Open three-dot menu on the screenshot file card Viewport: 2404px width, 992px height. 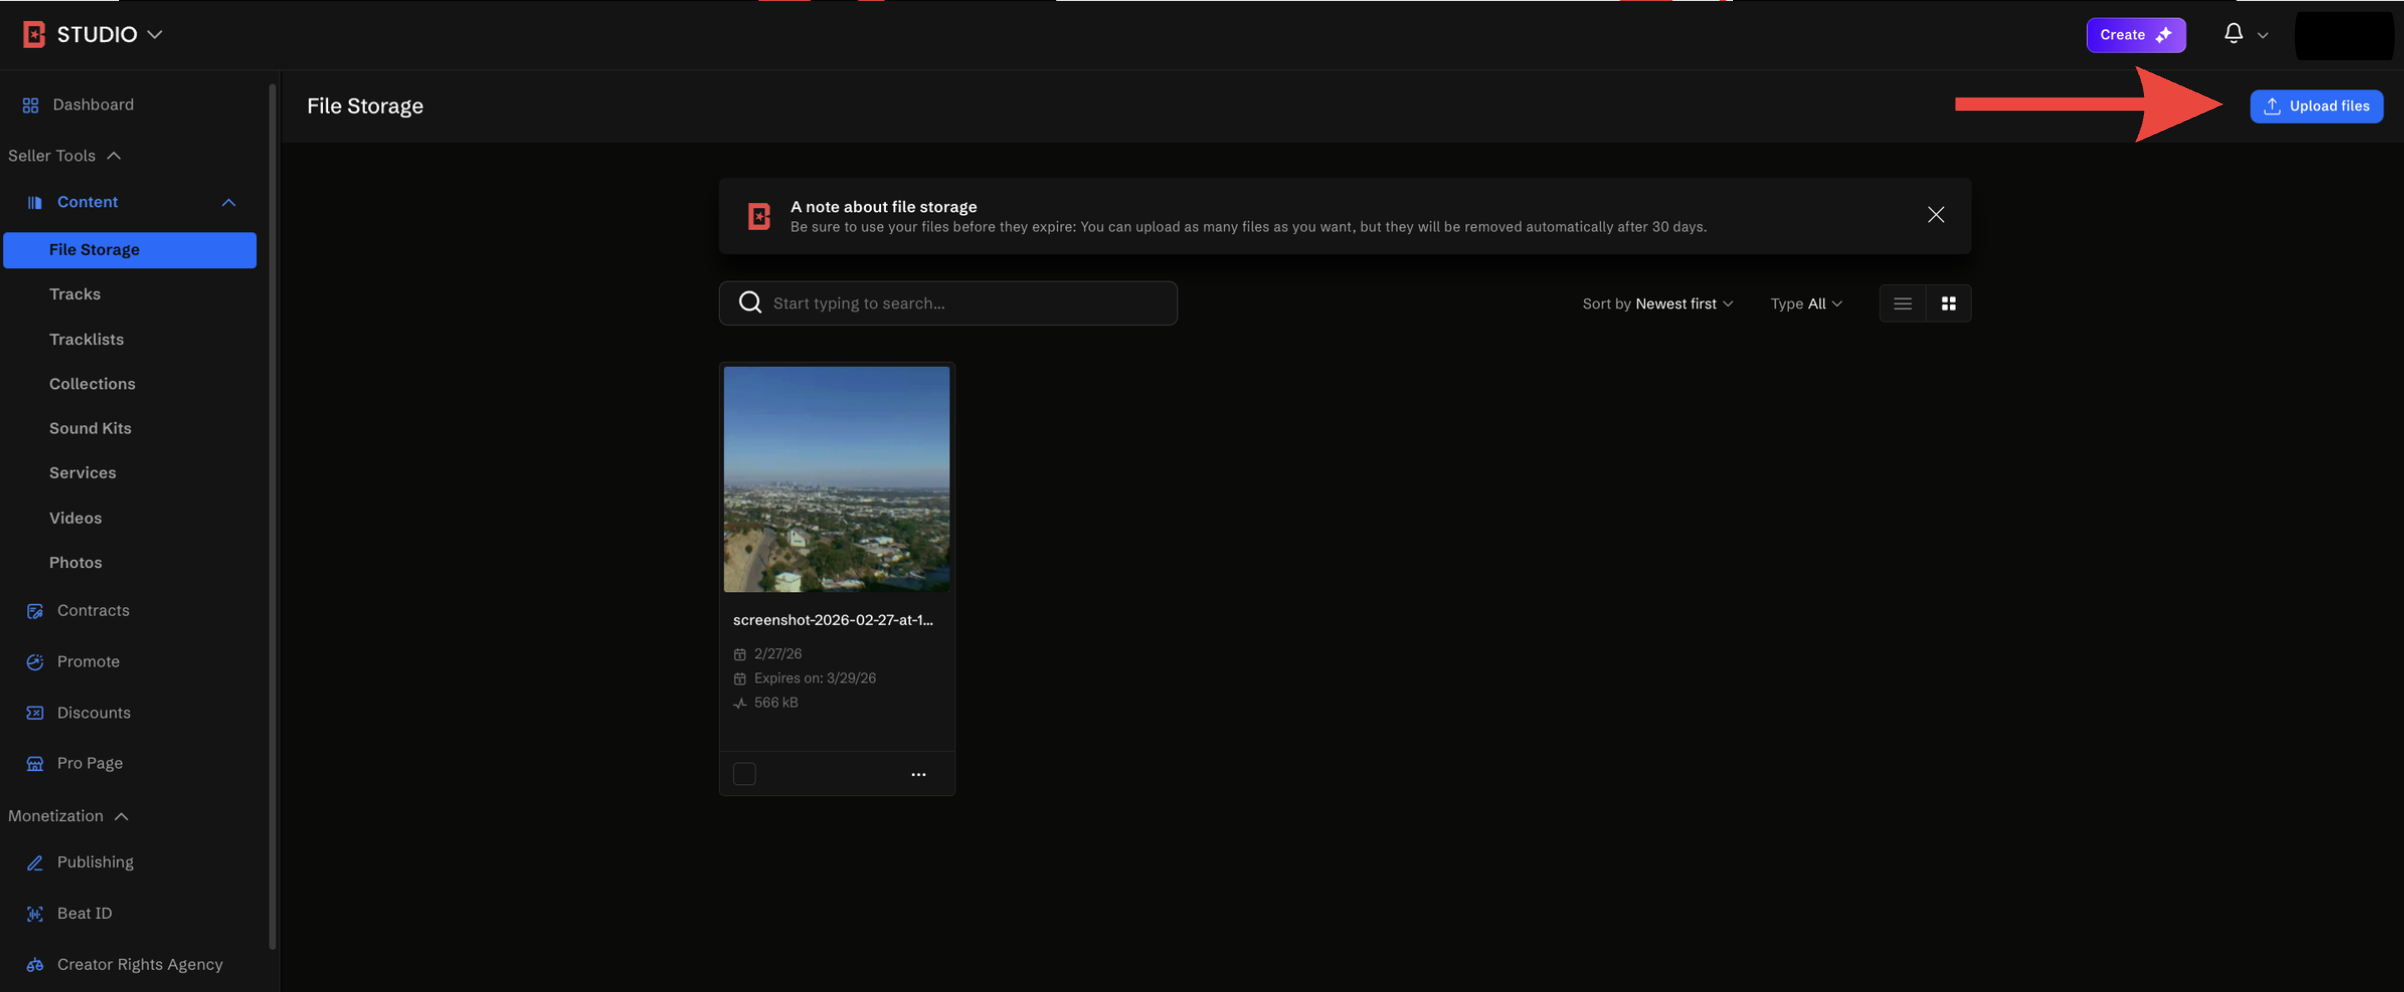tap(918, 774)
